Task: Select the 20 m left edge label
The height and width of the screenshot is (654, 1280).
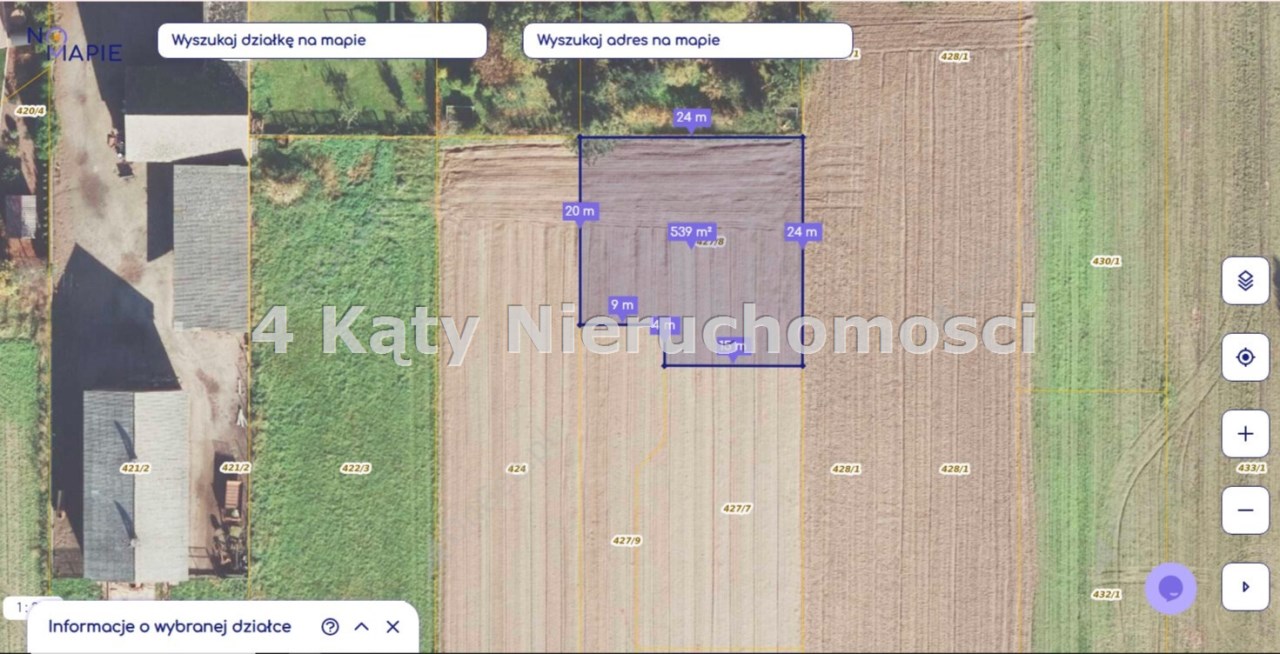Action: click(580, 211)
